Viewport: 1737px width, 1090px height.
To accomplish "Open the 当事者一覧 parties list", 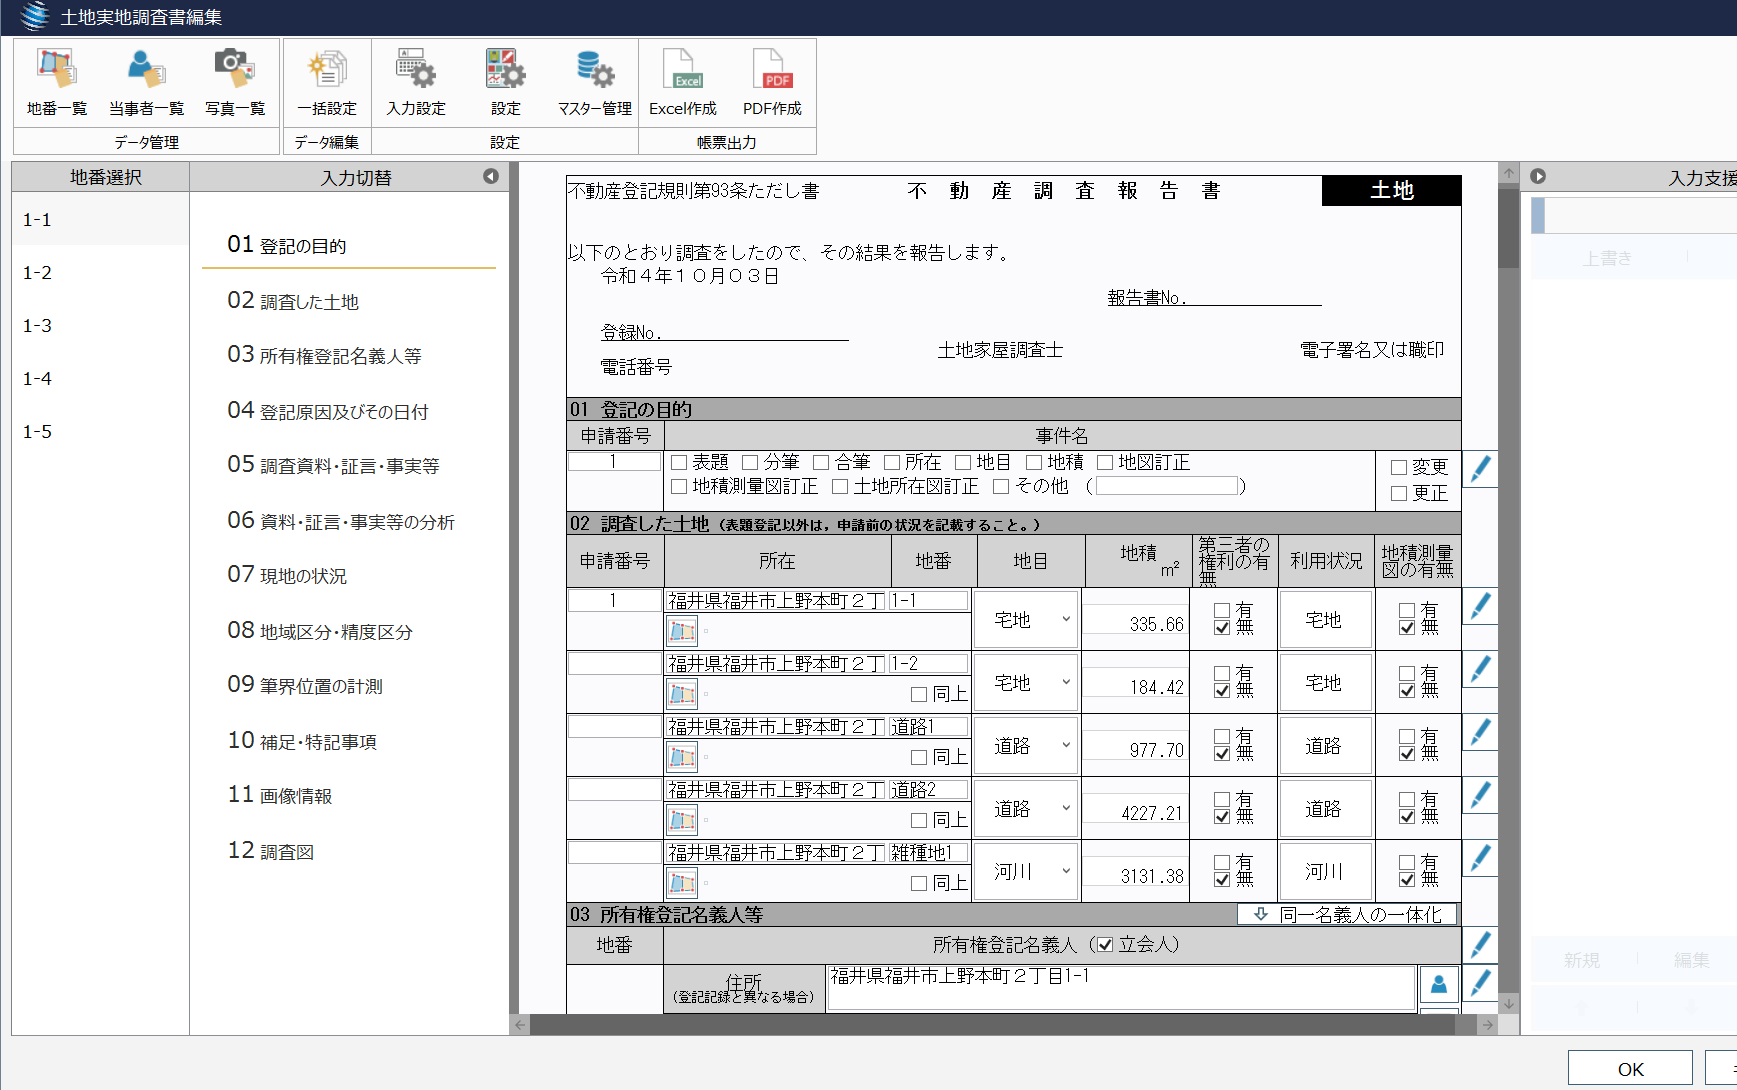I will click(146, 83).
